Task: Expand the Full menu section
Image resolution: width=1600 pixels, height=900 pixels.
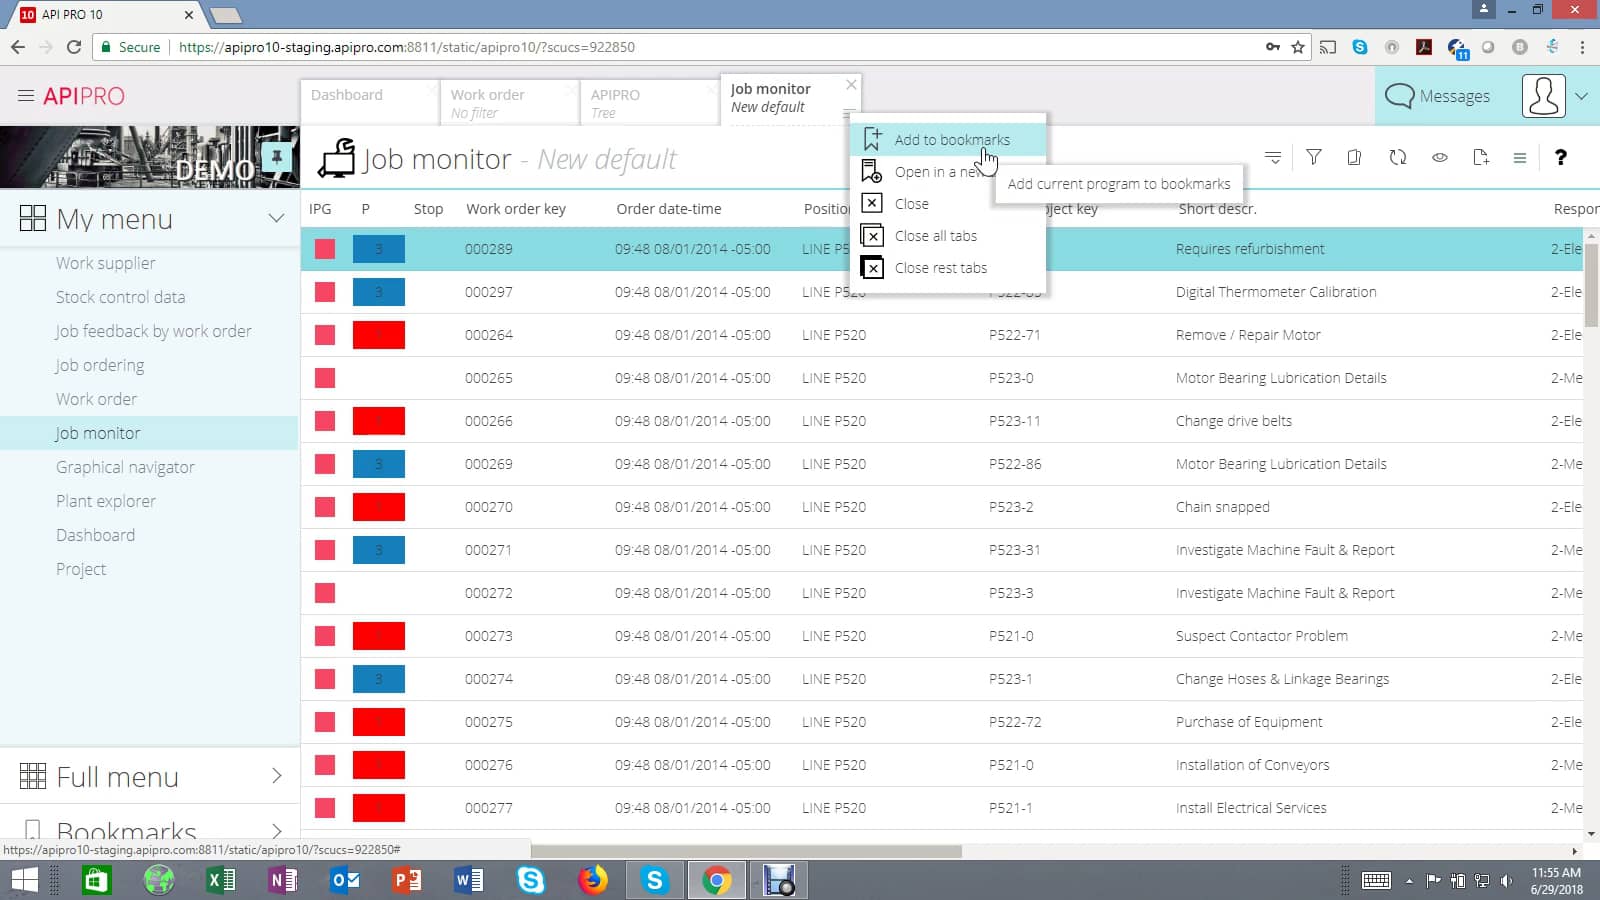Action: 117,776
